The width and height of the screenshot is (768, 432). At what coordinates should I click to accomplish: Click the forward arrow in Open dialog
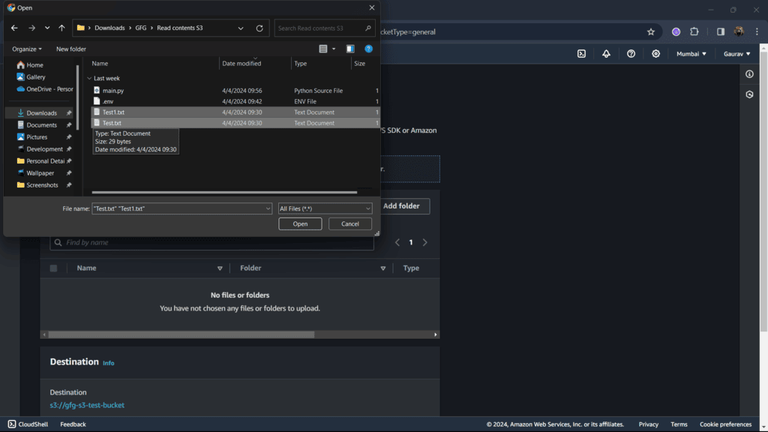(x=32, y=28)
